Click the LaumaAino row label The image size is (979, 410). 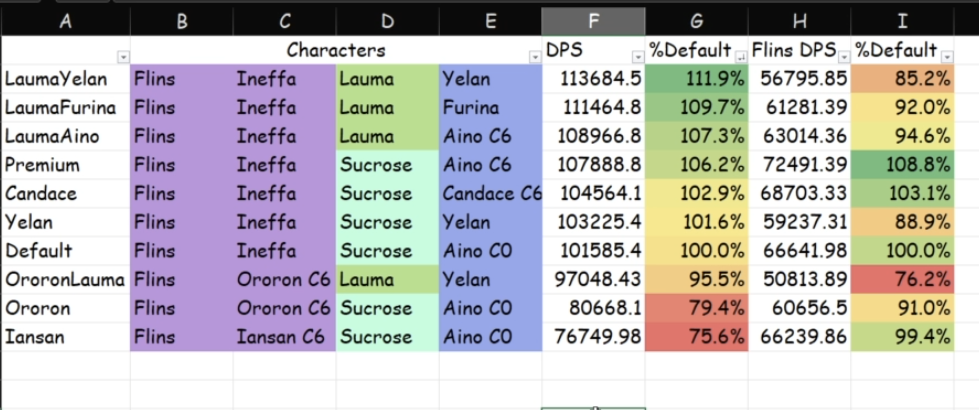tap(66, 136)
